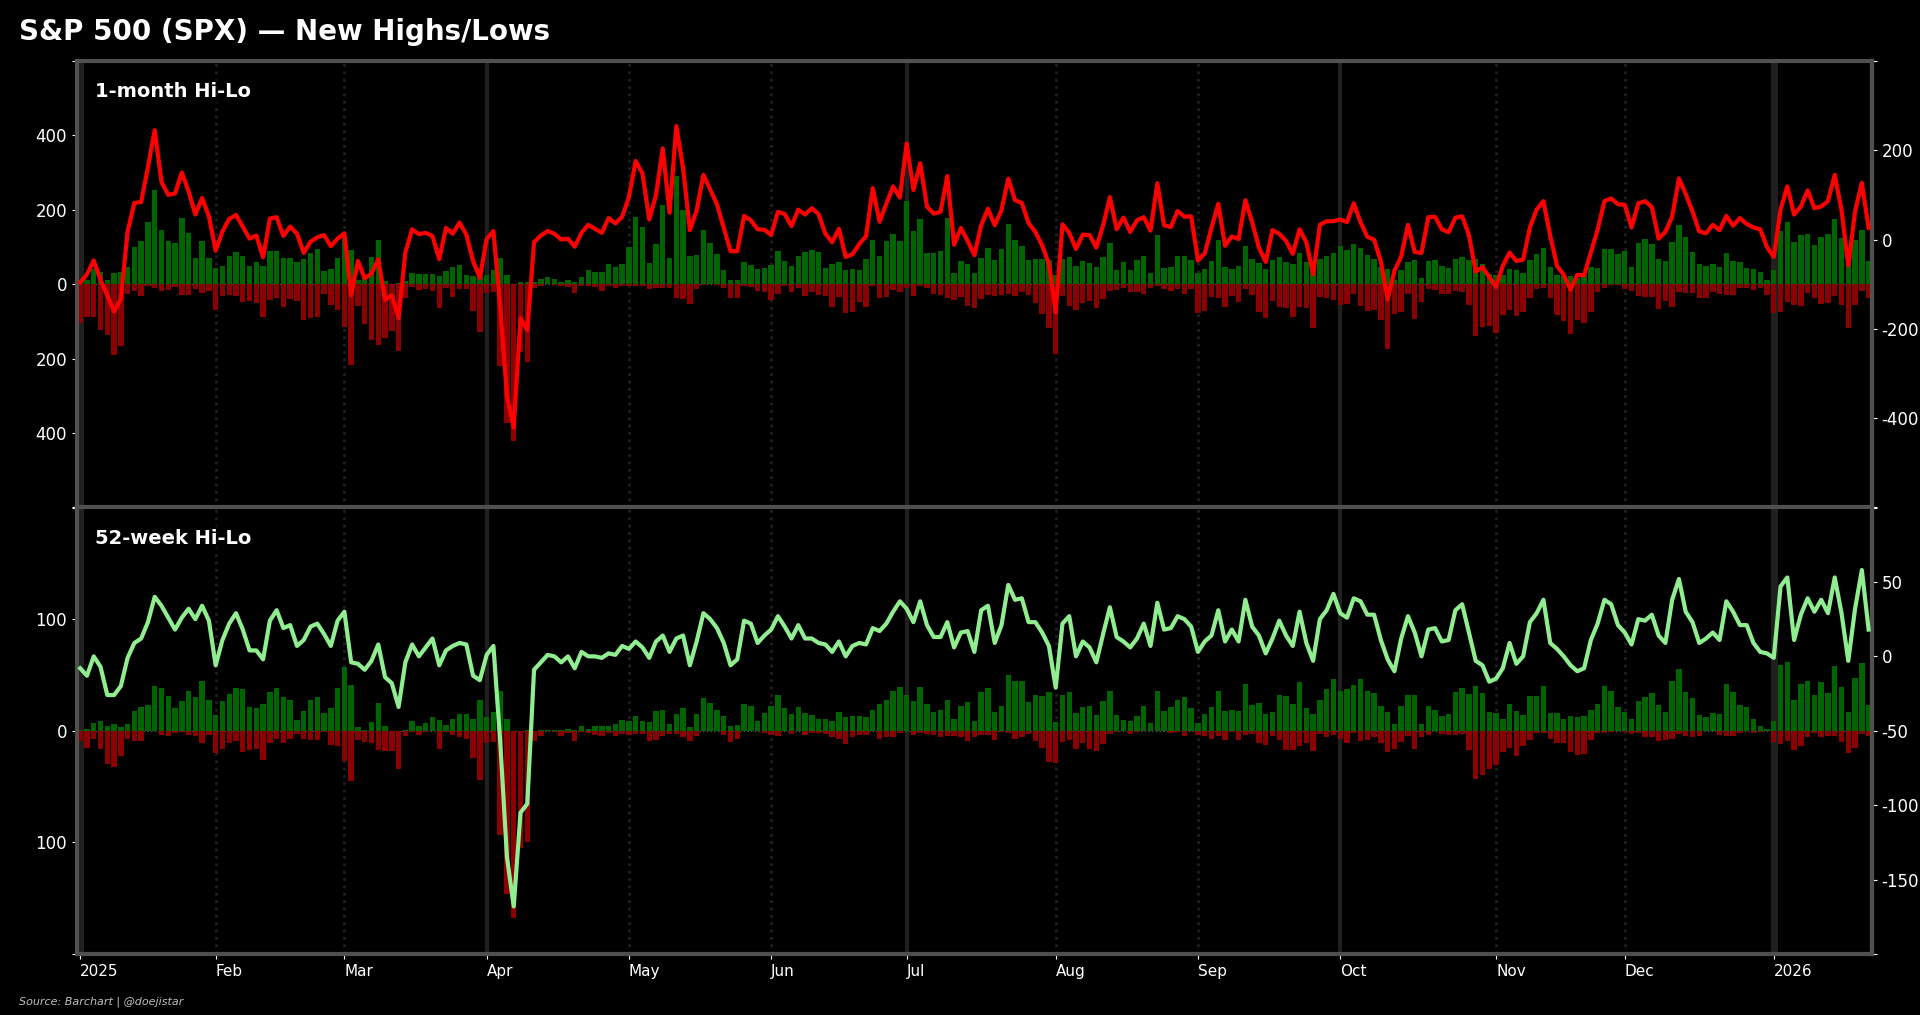
Task: Click the April trough of the green 52-week line
Action: click(x=513, y=905)
